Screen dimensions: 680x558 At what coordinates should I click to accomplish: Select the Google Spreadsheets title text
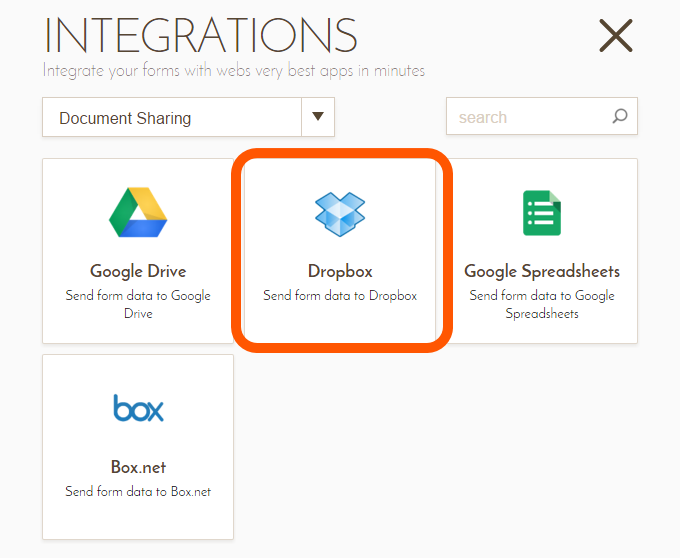(x=542, y=271)
